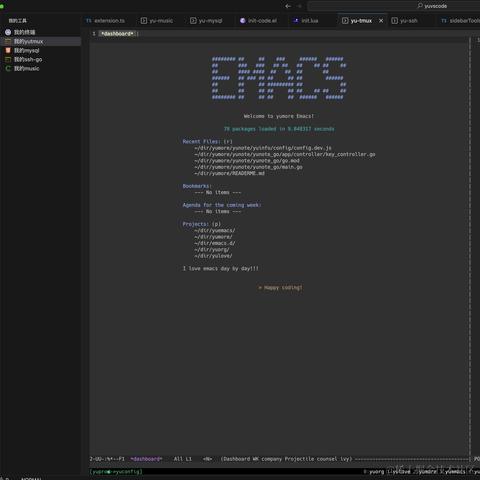Click the terminal icon on yu-ssh tab

tap(394, 21)
